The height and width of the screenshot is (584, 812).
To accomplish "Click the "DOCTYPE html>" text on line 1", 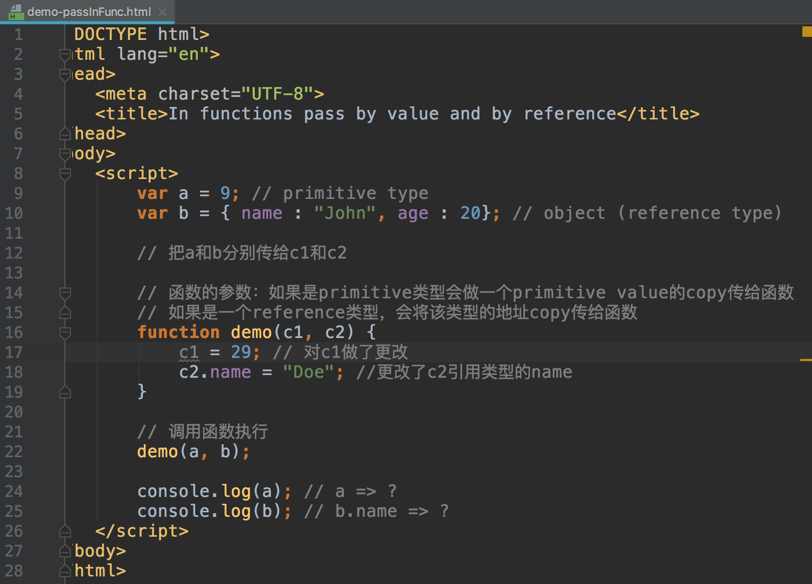I will point(141,34).
